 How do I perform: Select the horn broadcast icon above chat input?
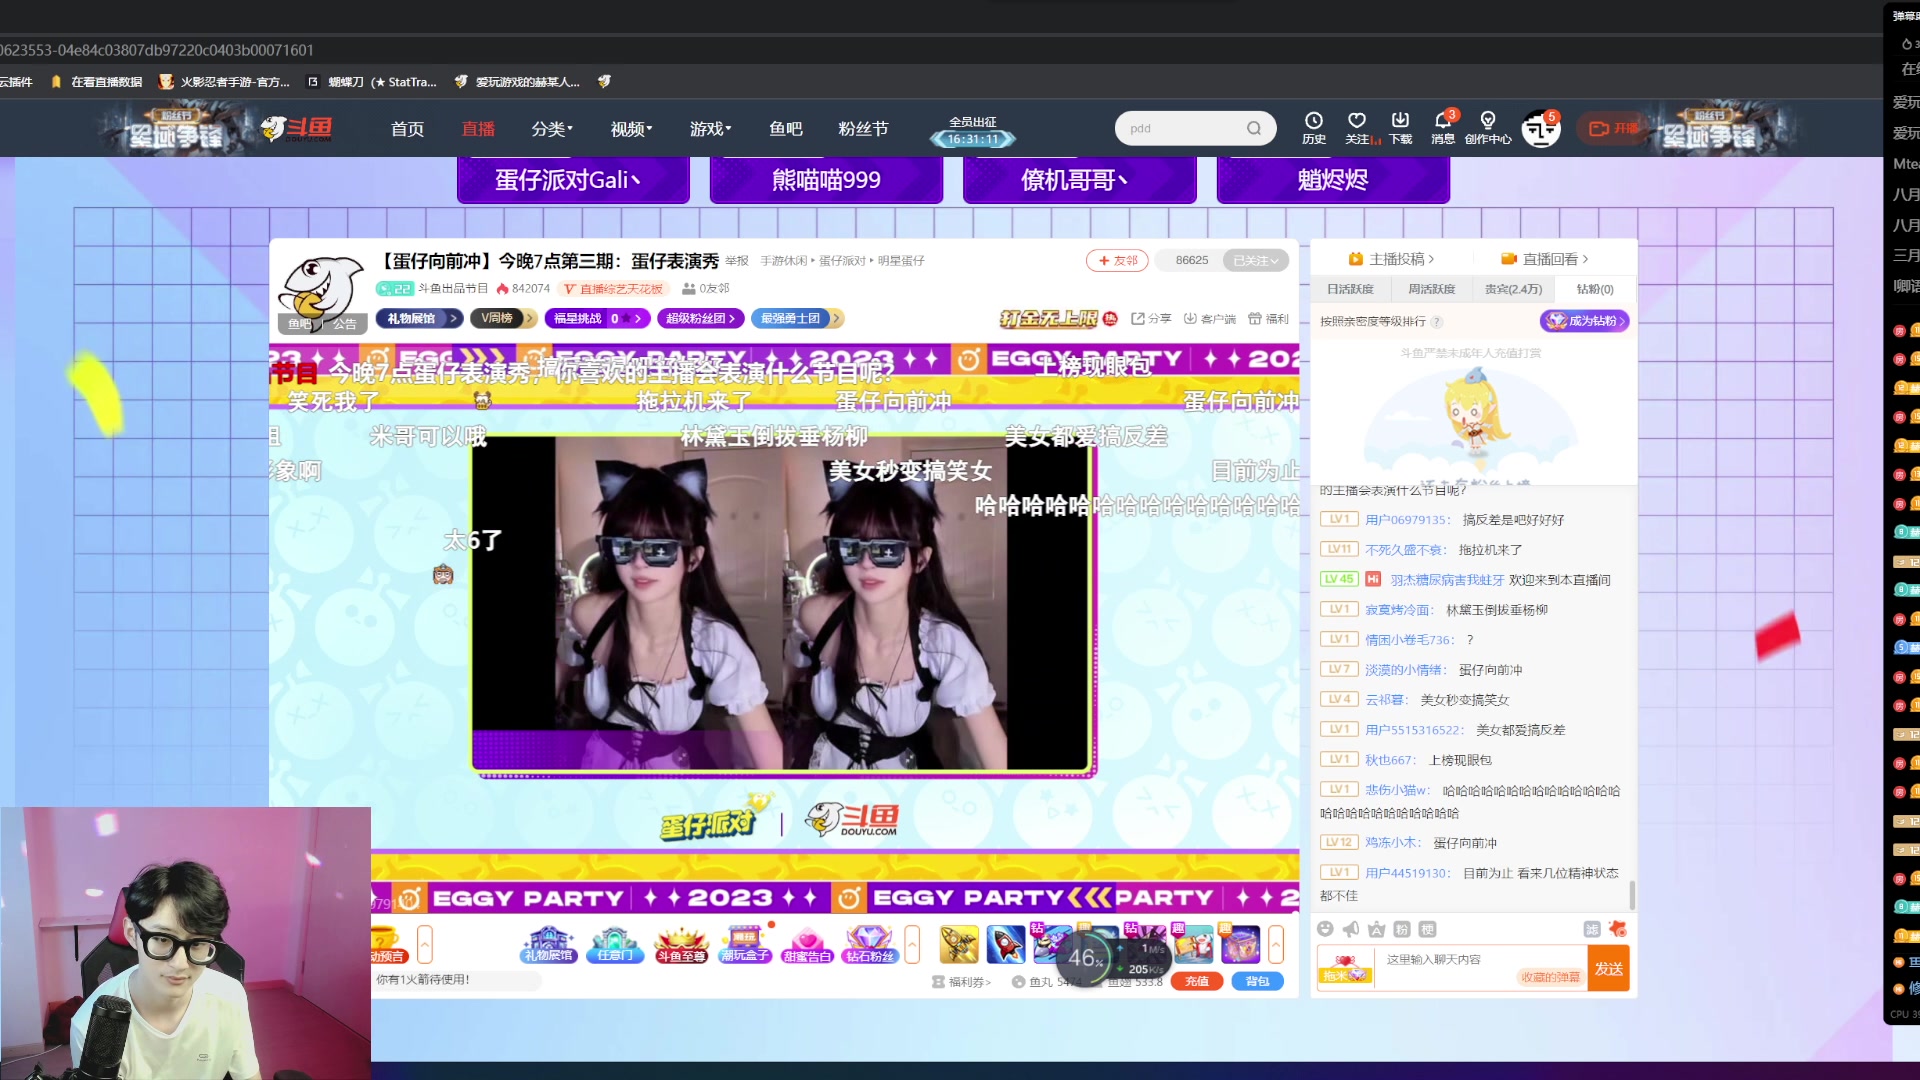[1350, 929]
